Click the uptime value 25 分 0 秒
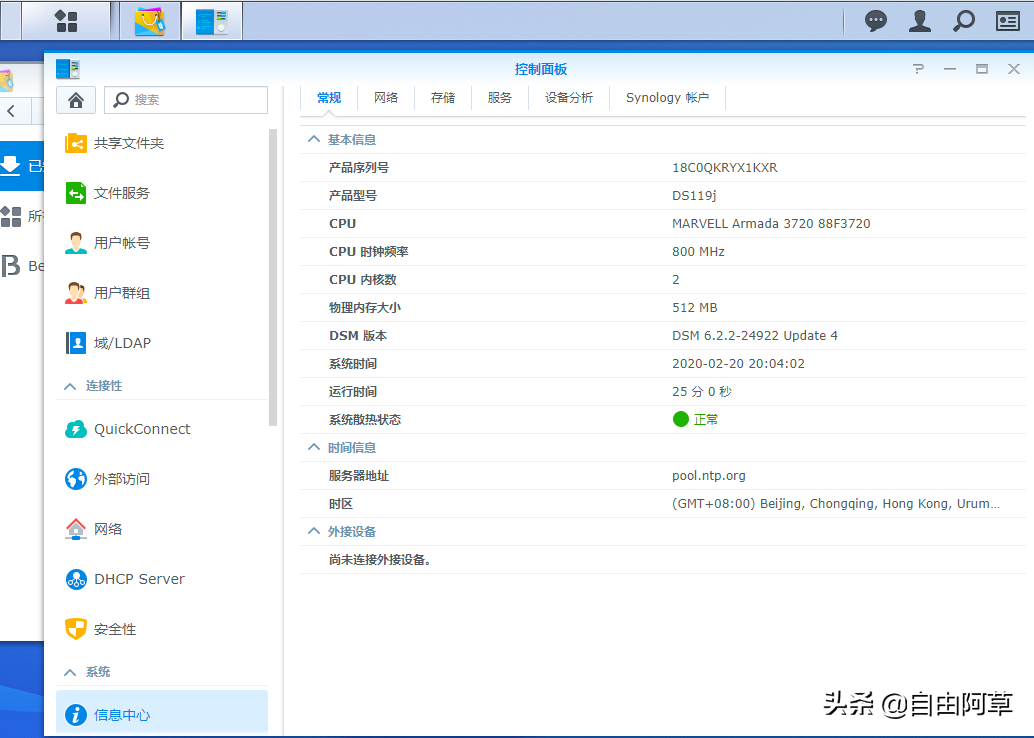This screenshot has width=1034, height=738. coord(702,392)
